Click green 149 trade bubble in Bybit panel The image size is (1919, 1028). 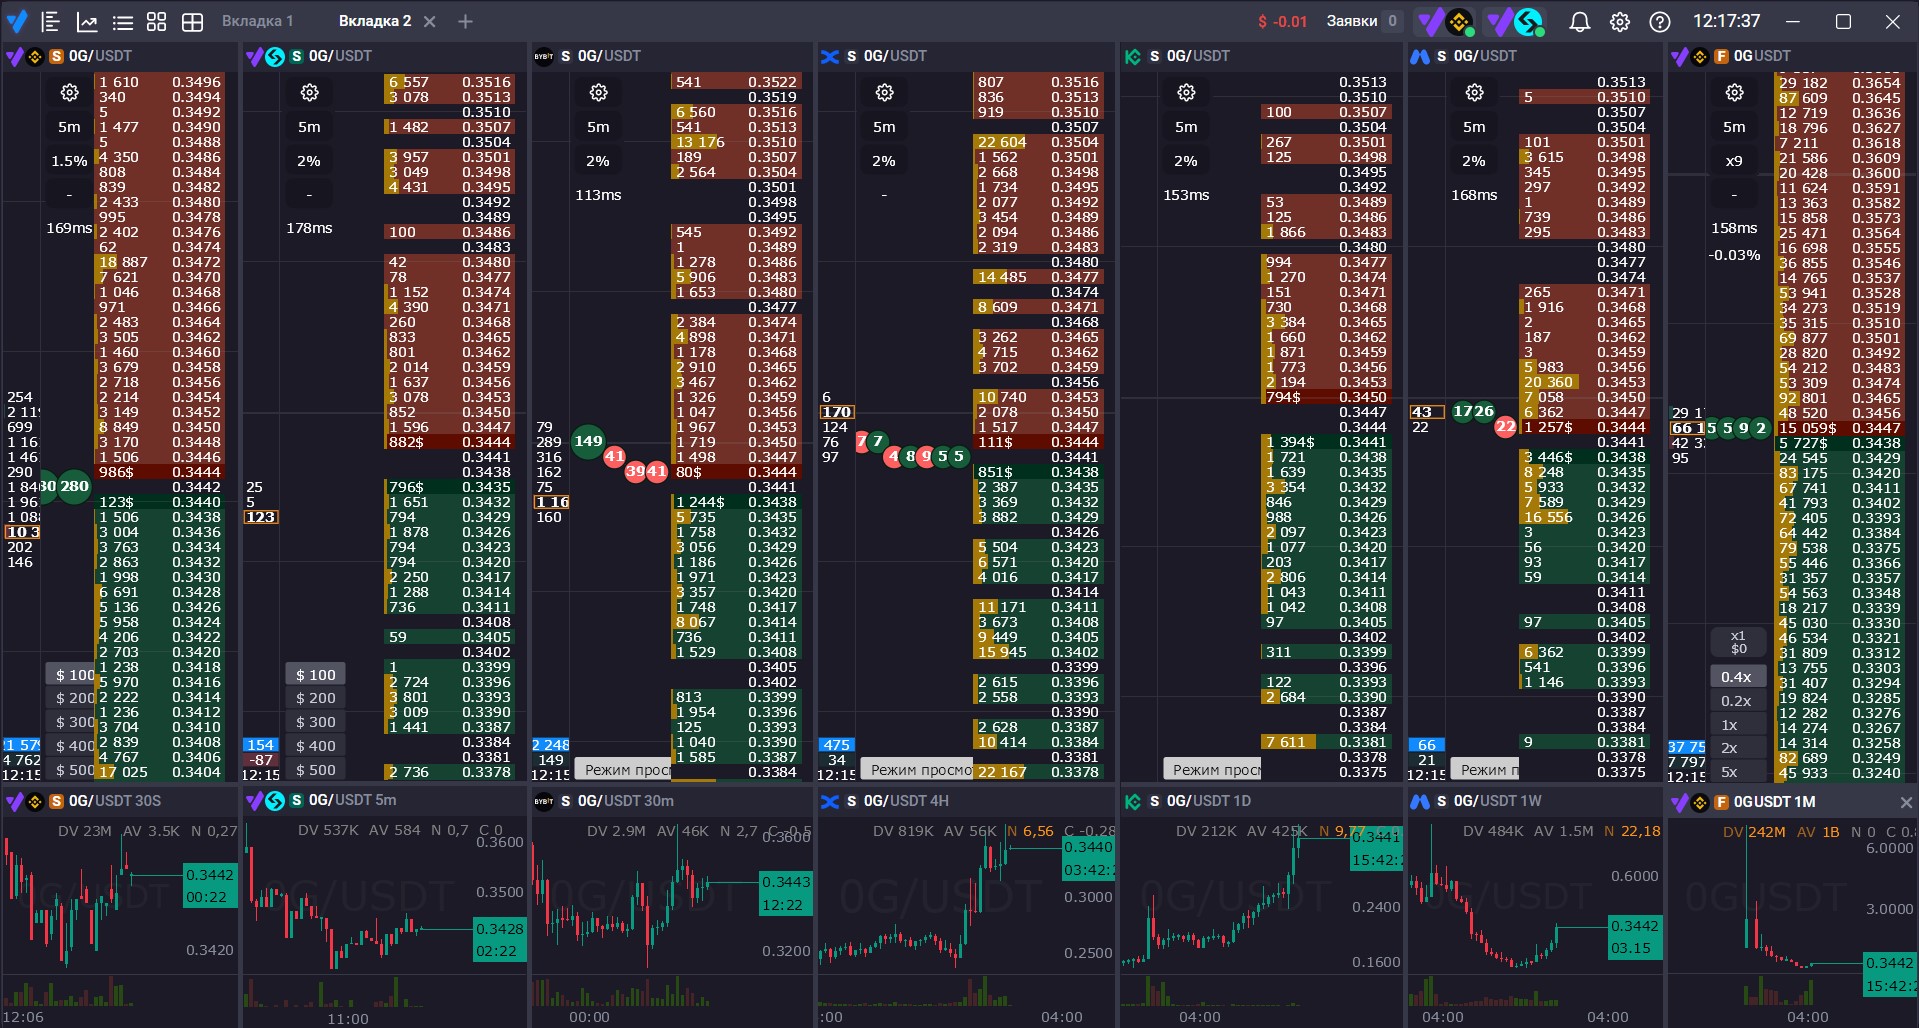588,441
